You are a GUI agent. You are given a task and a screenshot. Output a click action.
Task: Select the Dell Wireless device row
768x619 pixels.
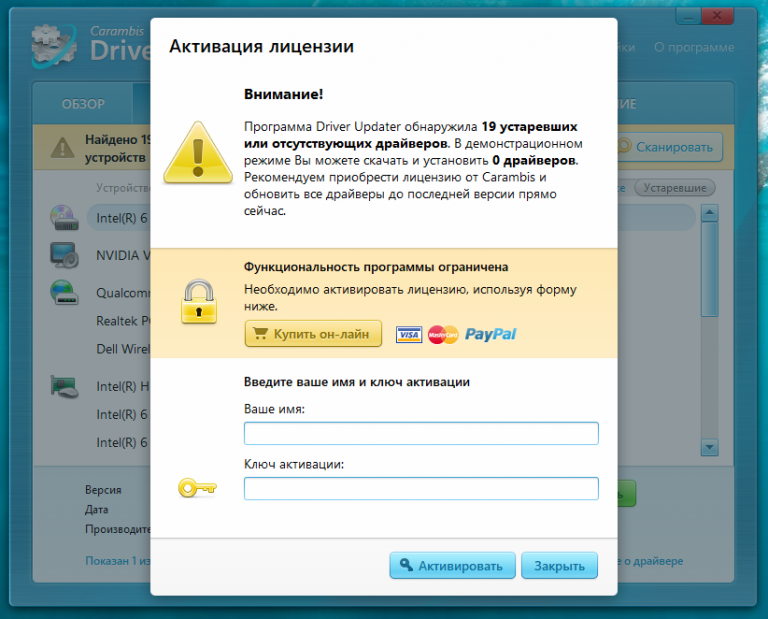click(123, 349)
